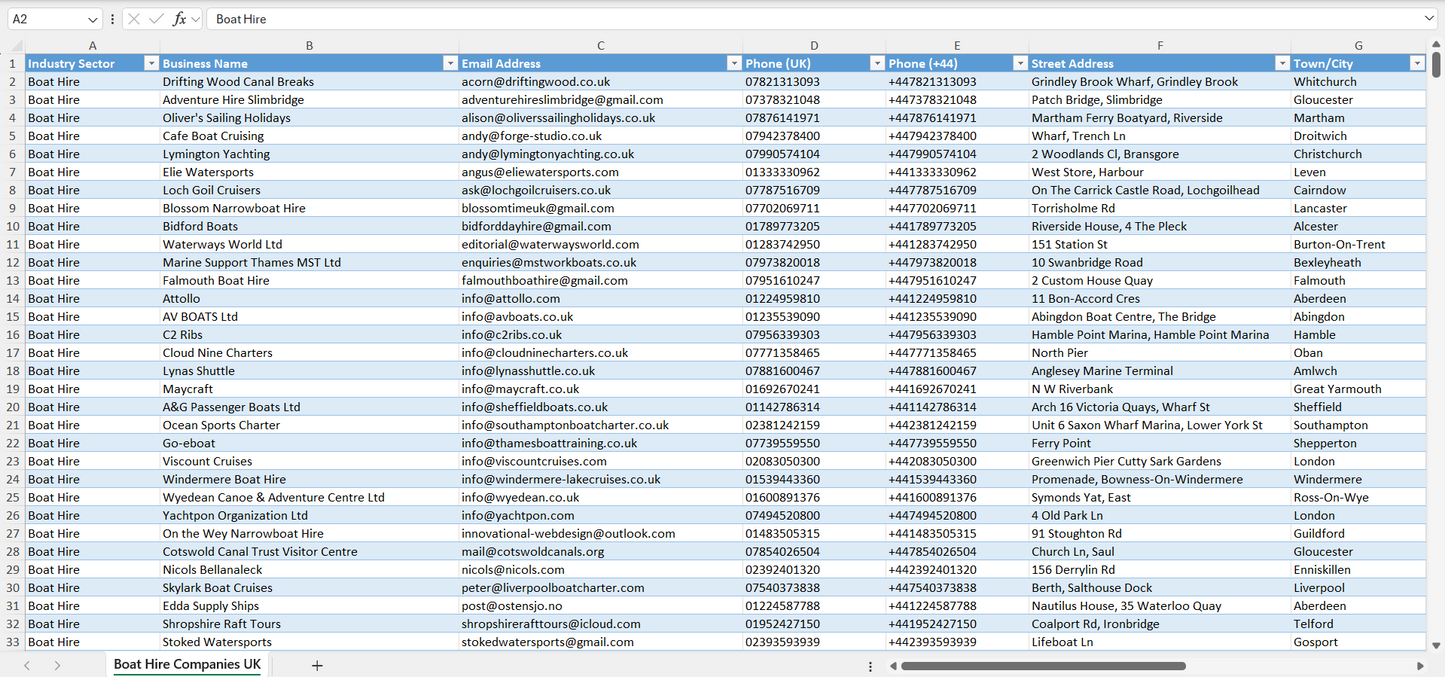Click the vertical scrollbar down arrow
The height and width of the screenshot is (677, 1445).
[x=1436, y=646]
